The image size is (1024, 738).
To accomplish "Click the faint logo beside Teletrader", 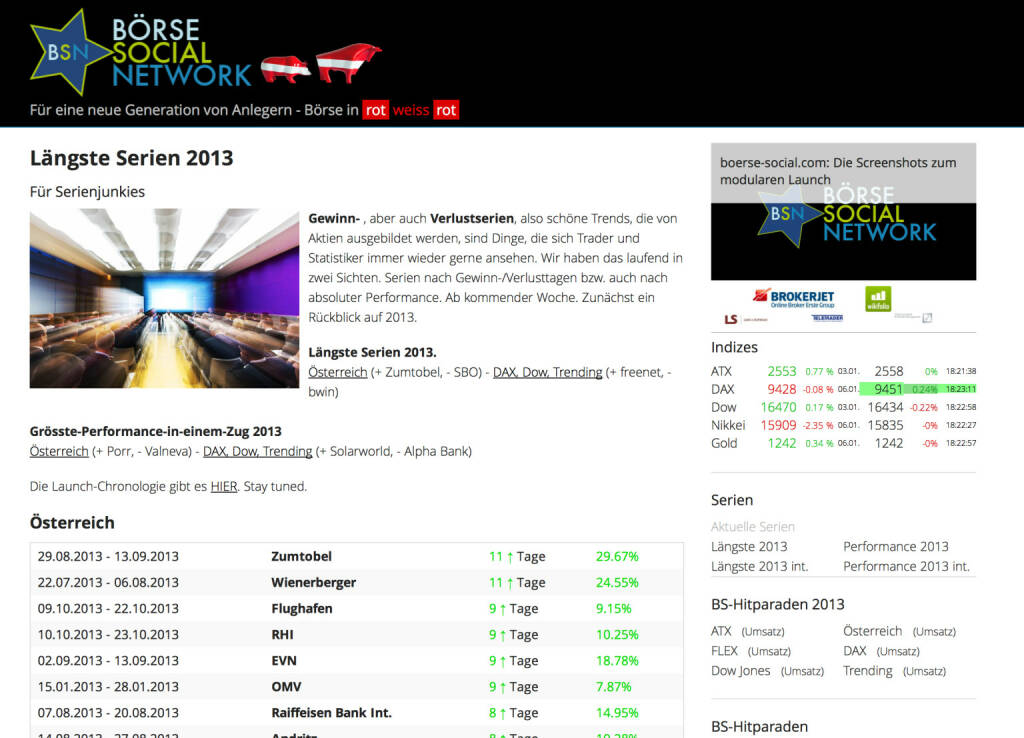I will [912, 318].
